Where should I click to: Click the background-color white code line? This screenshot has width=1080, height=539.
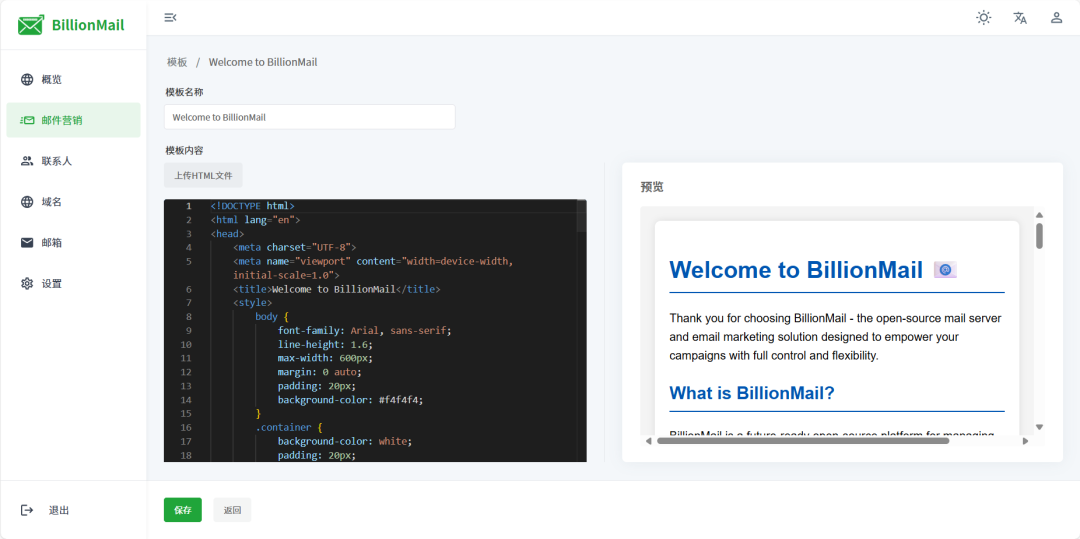click(345, 441)
